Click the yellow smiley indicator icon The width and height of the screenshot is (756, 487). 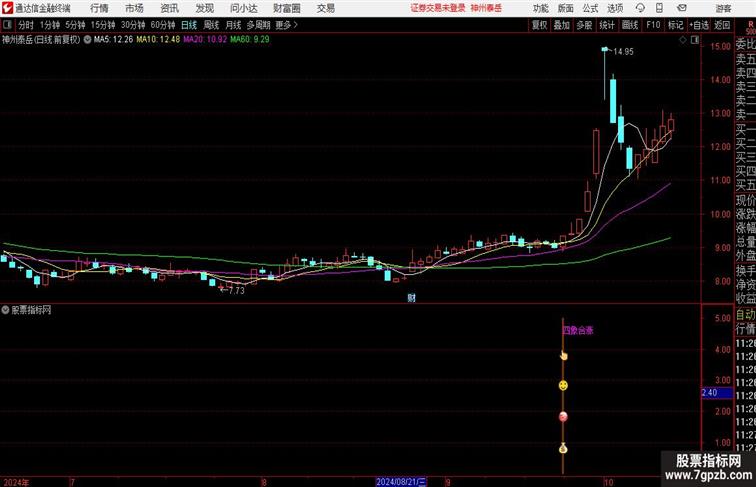563,385
